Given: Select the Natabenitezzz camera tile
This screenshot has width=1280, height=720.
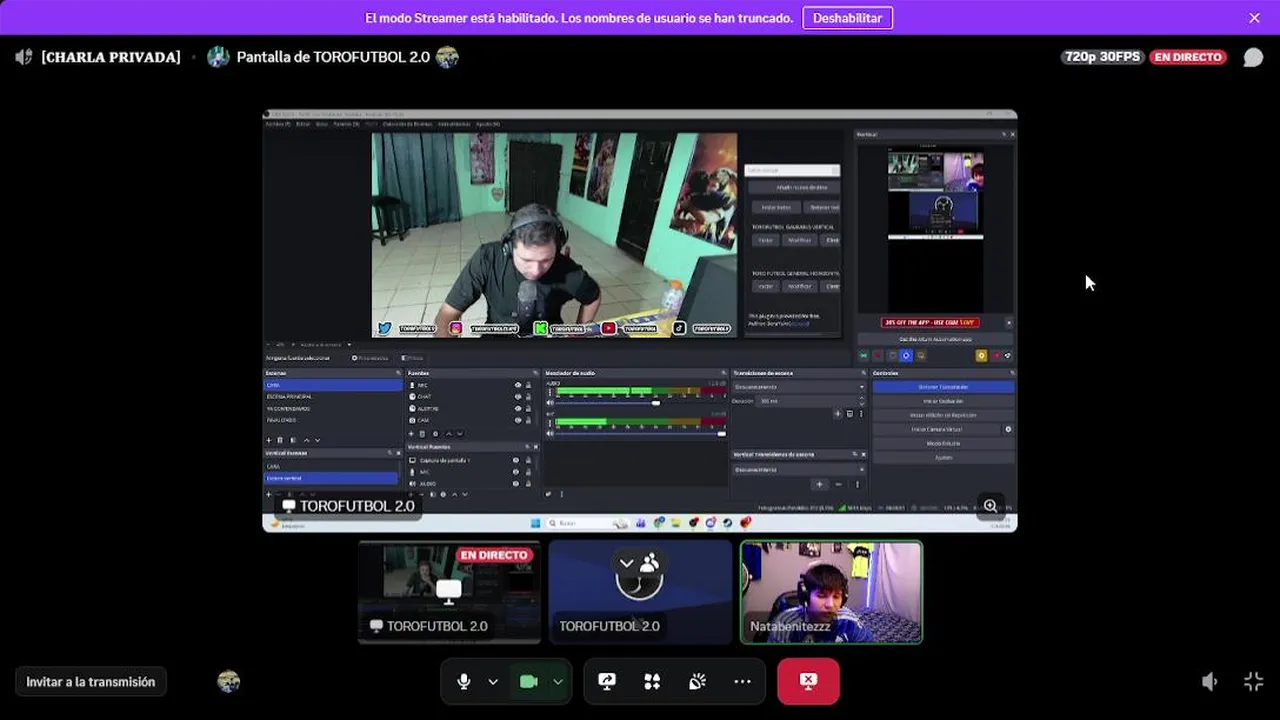Looking at the screenshot, I should coord(831,592).
